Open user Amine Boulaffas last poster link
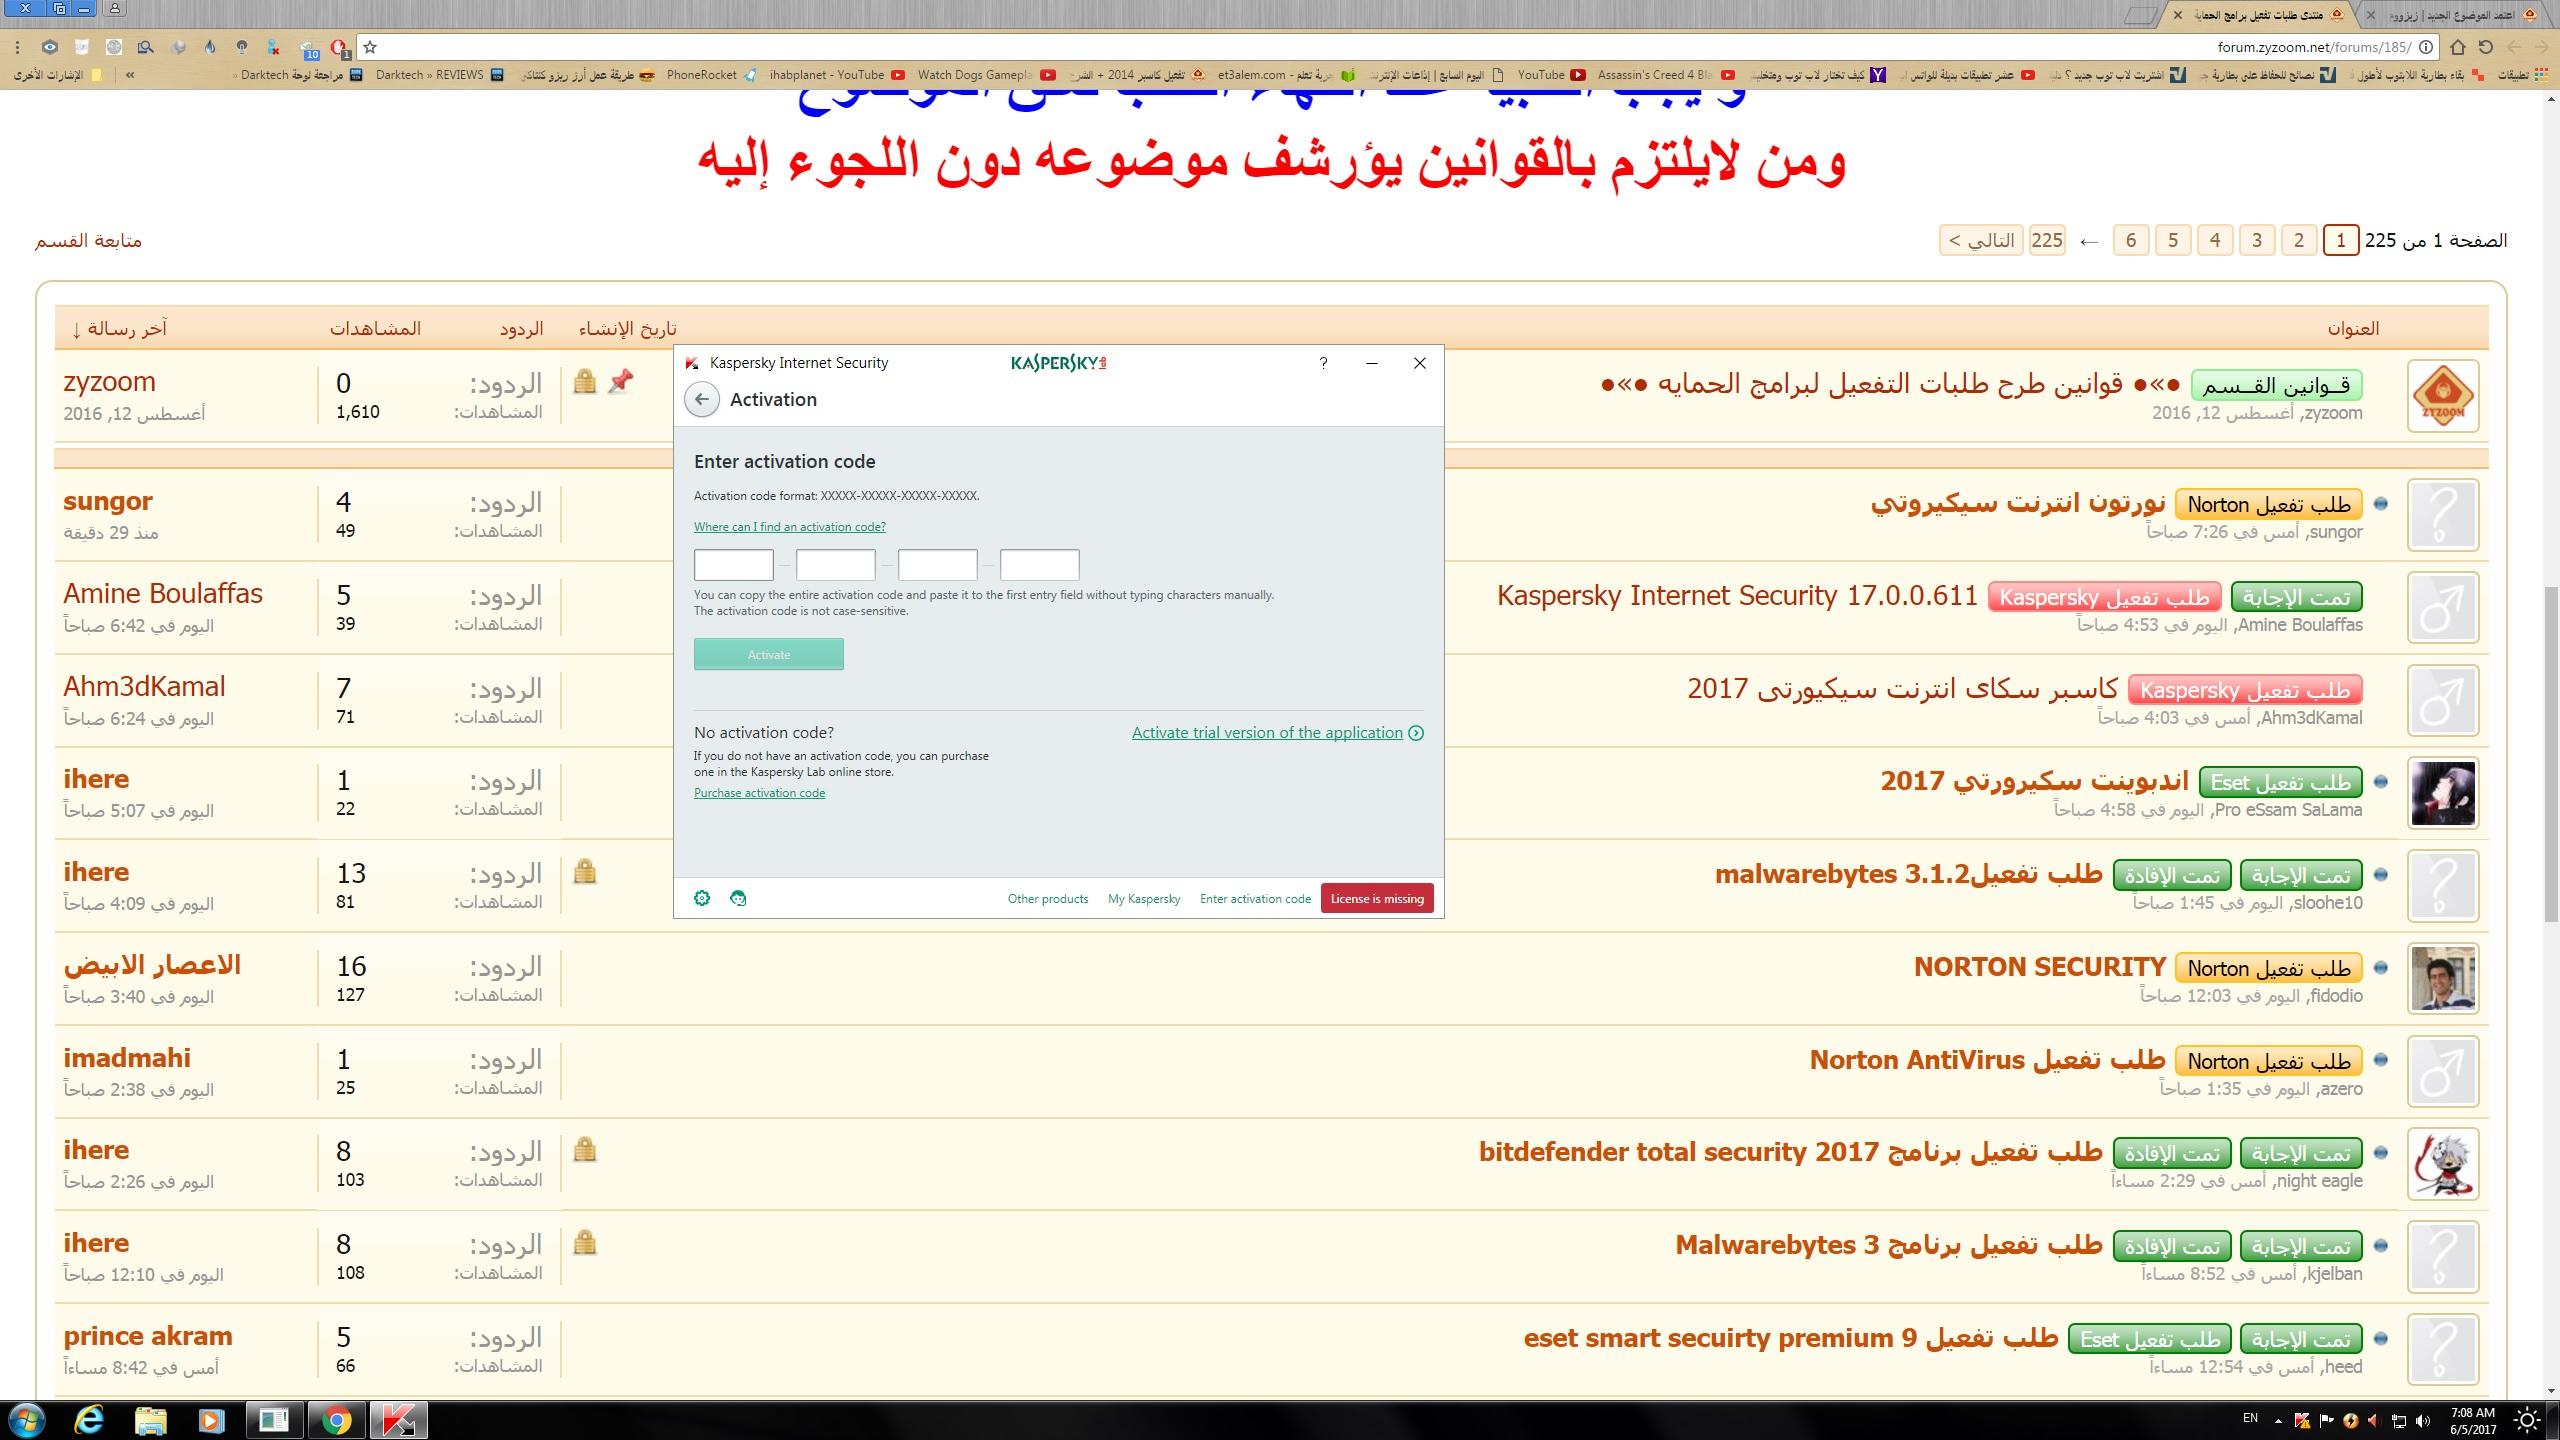Image resolution: width=2560 pixels, height=1440 pixels. (x=163, y=594)
